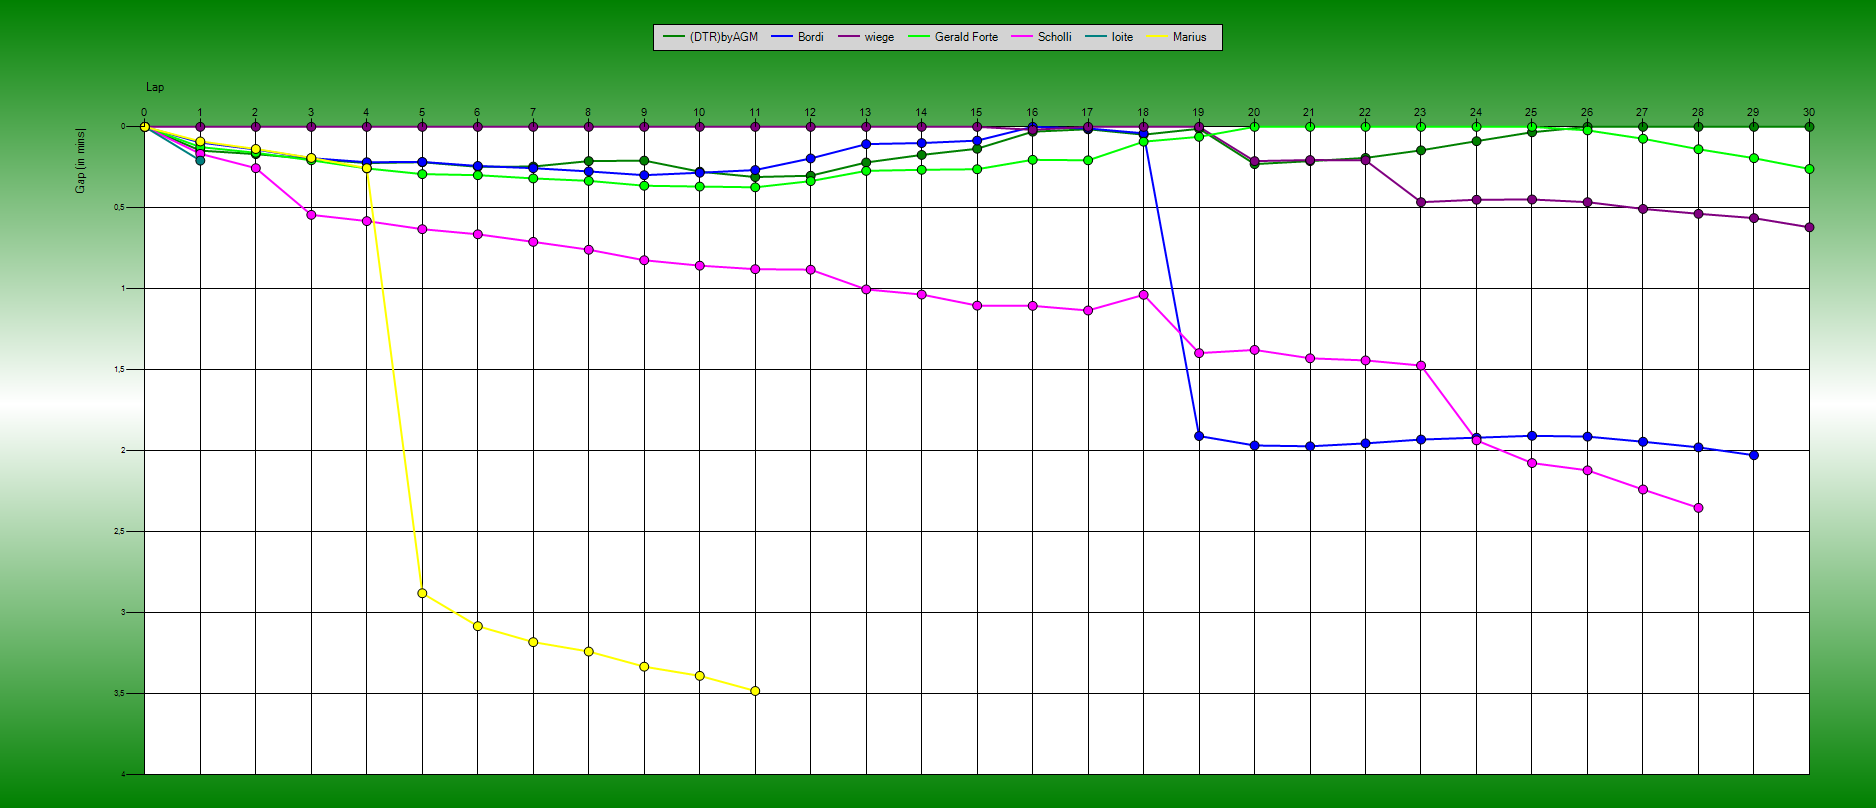
Task: Click the Gerald Forte legend label
Action: [966, 37]
